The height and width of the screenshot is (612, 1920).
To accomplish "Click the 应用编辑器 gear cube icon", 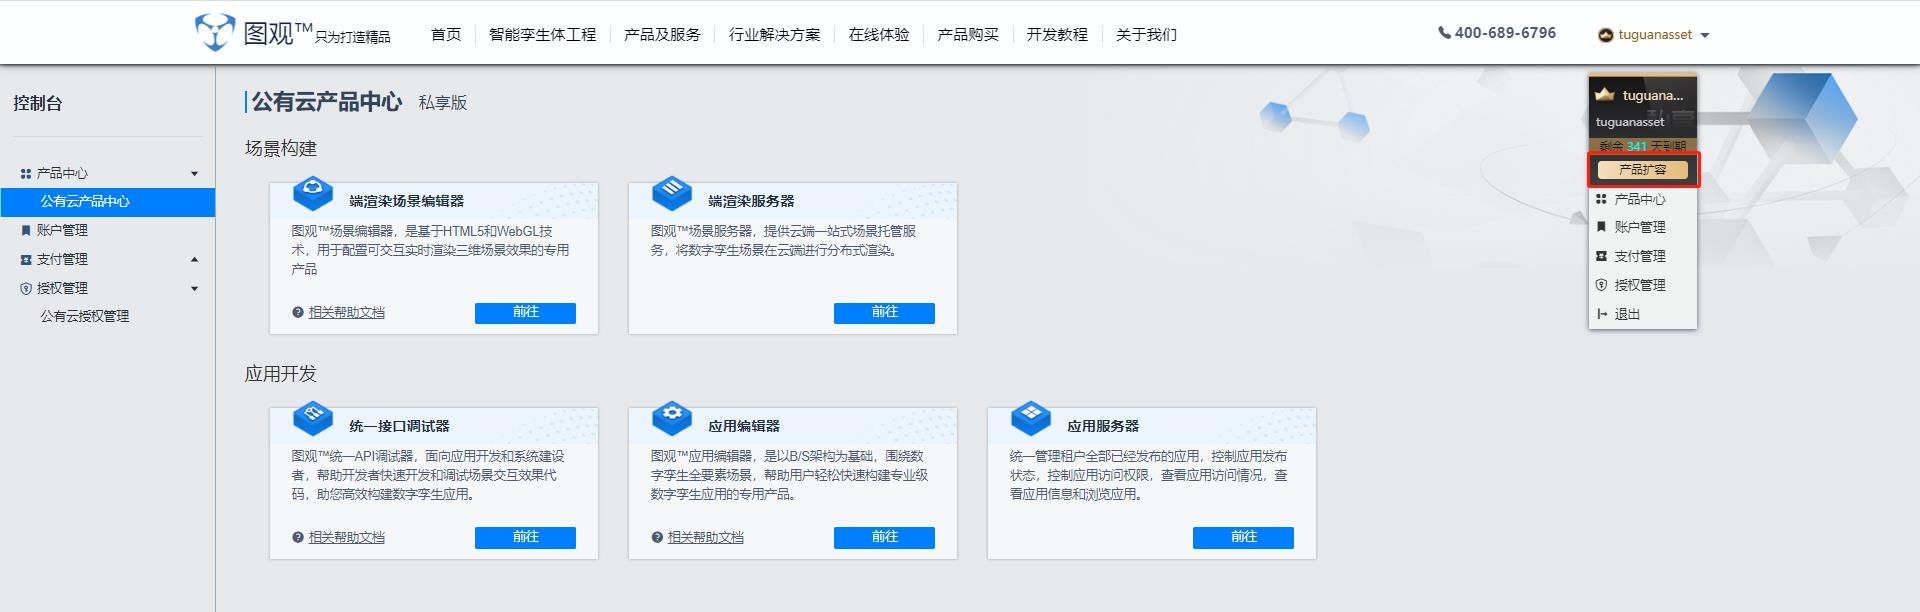I will [x=672, y=417].
